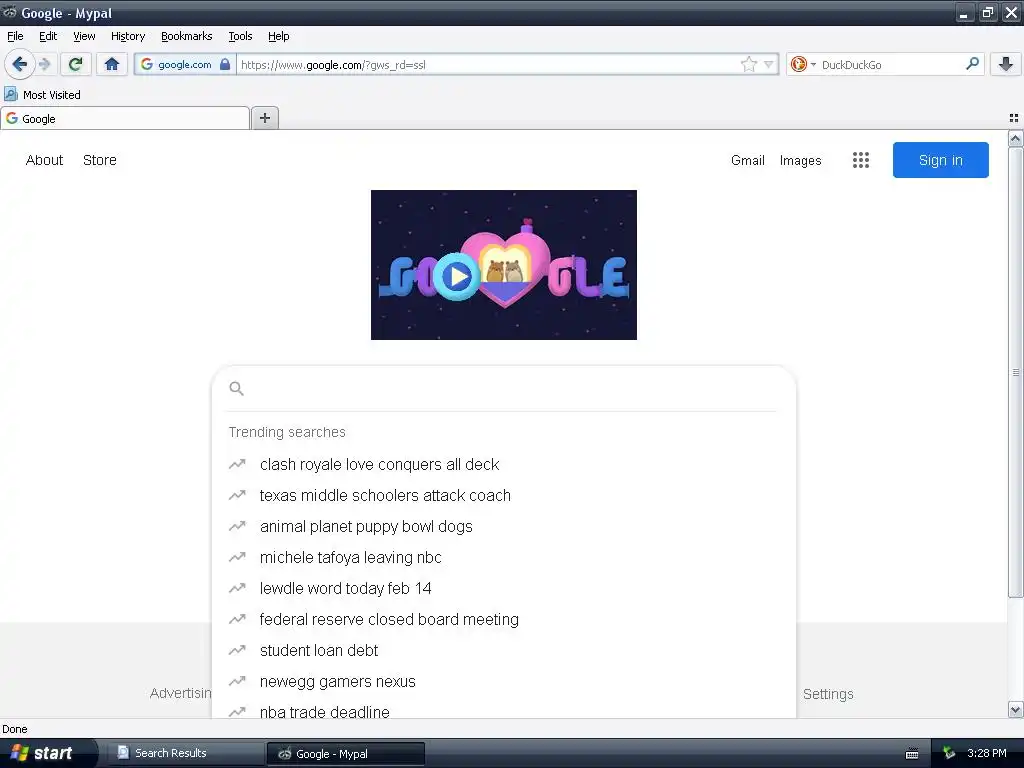Select 'clash royale love conquers all deck'
The image size is (1024, 768).
pos(504,464)
